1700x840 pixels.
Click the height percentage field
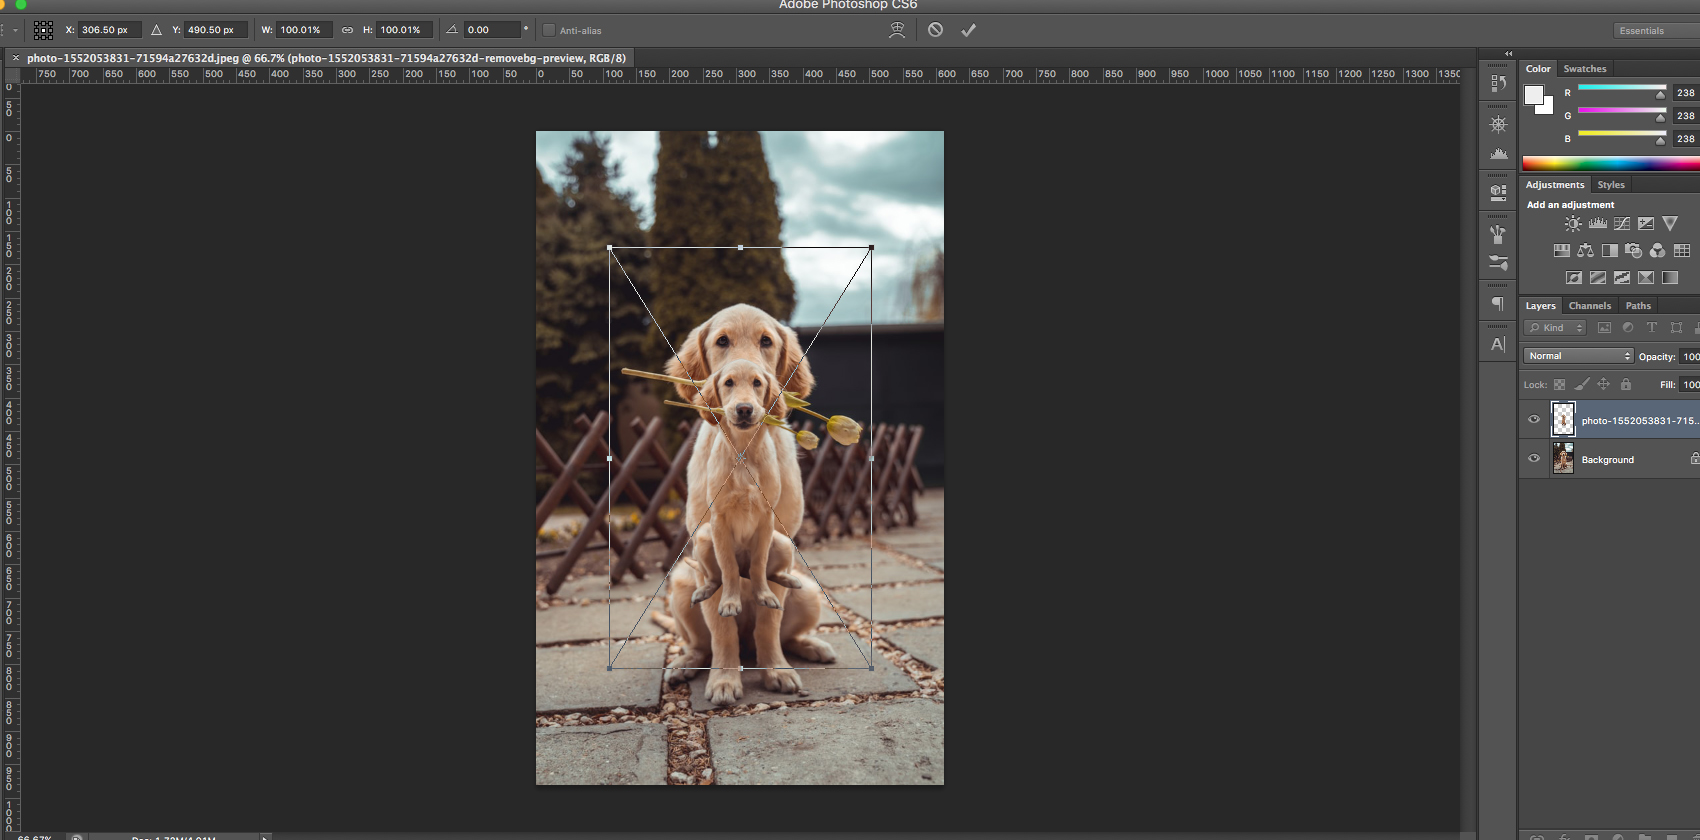405,30
